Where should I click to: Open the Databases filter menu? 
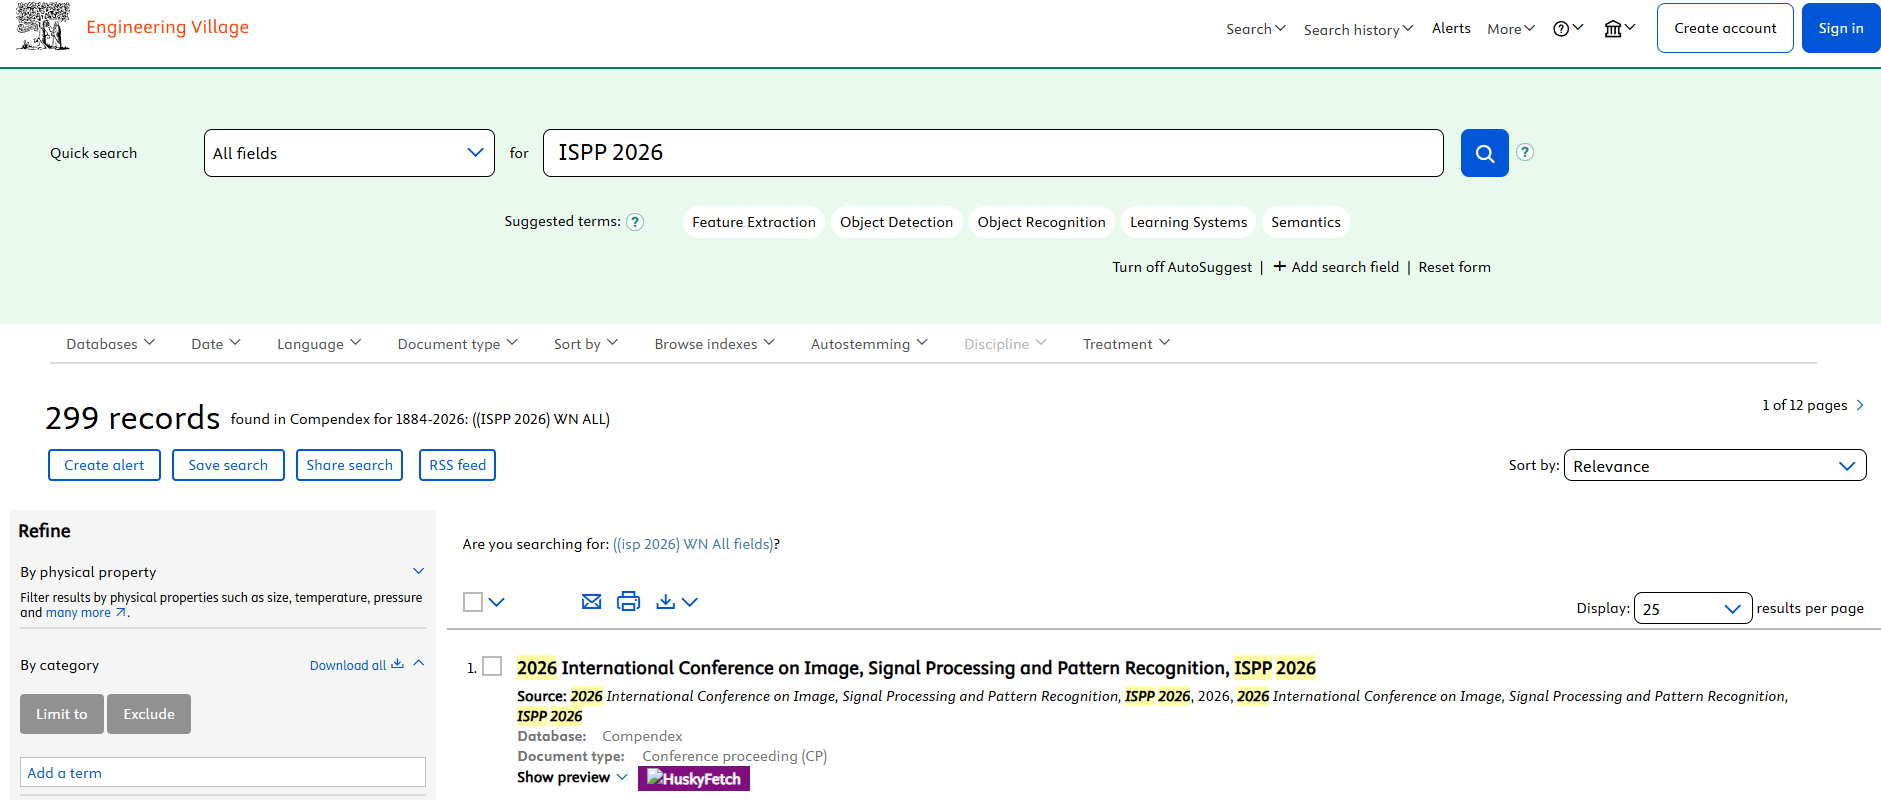(111, 344)
